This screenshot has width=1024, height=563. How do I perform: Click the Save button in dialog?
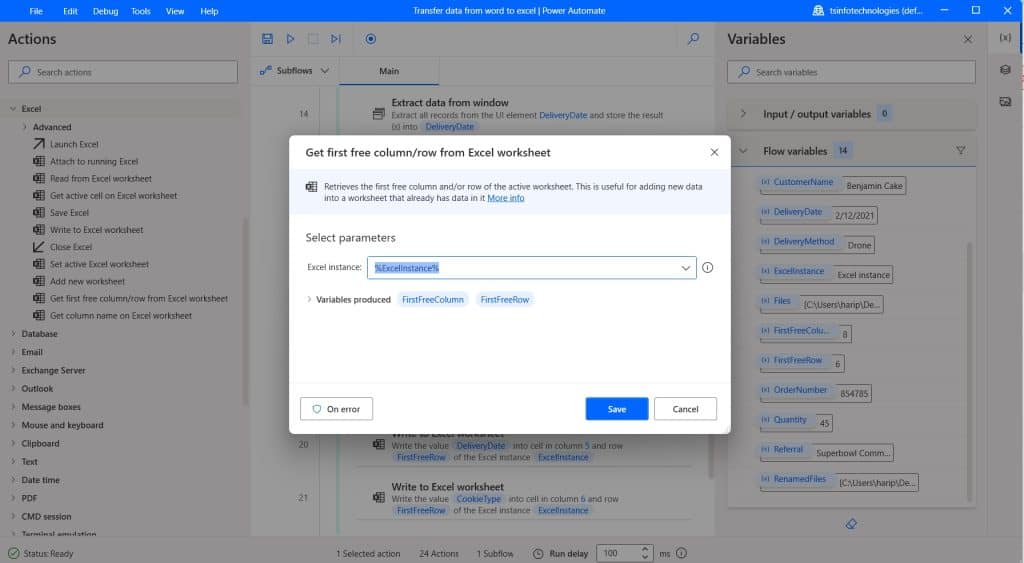click(x=616, y=409)
